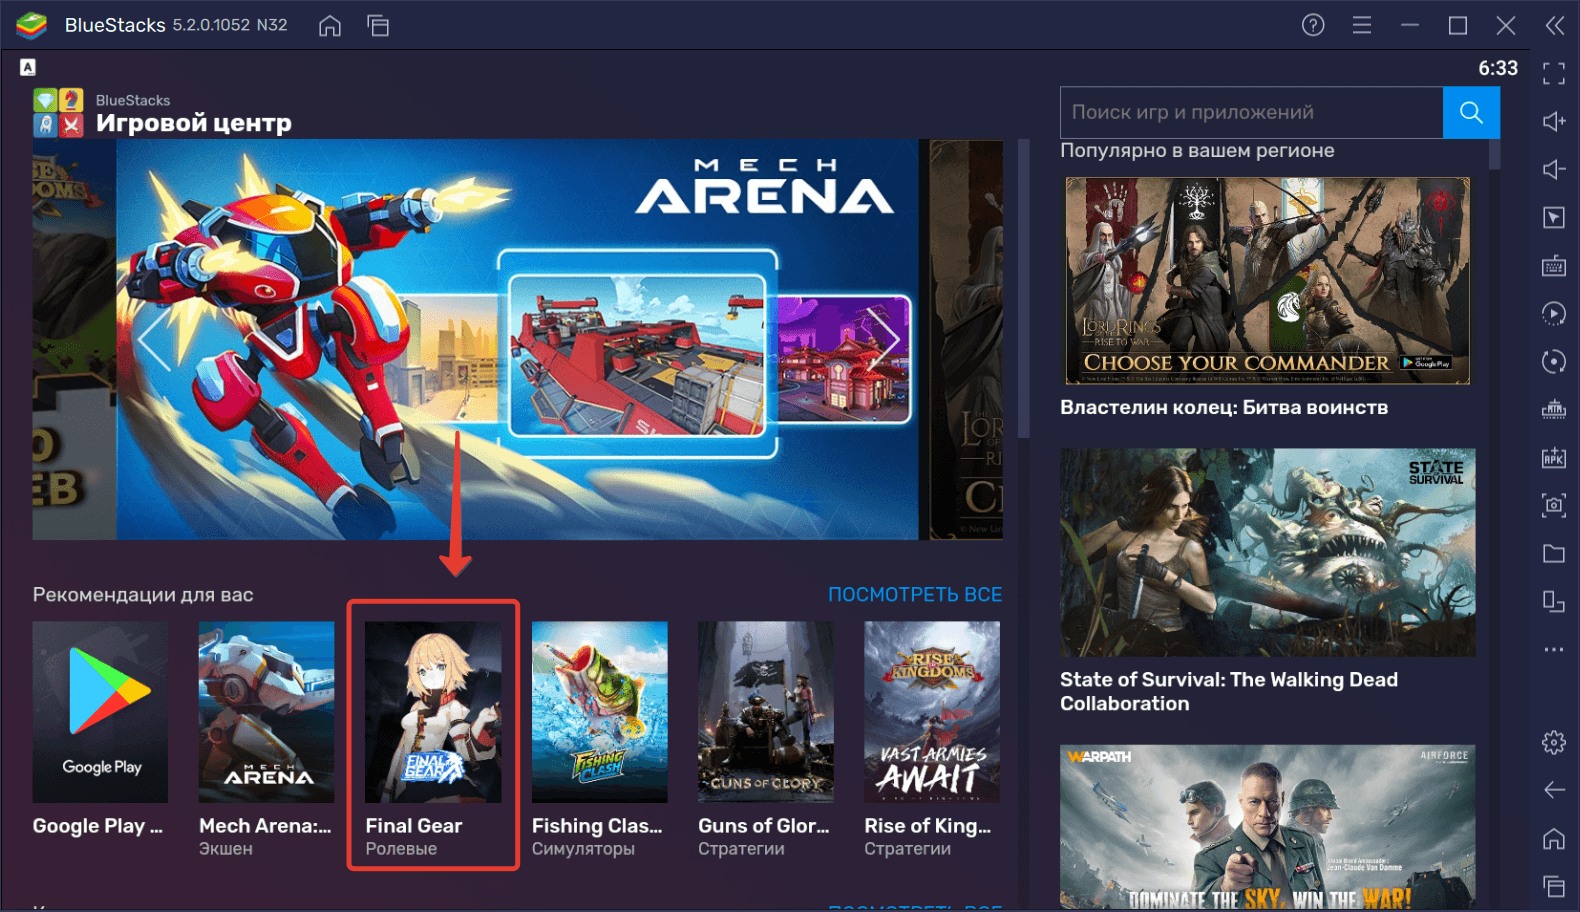Click Стратегии label under Rise of Kingdoms
Viewport: 1580px width, 912px height.
coord(907,849)
